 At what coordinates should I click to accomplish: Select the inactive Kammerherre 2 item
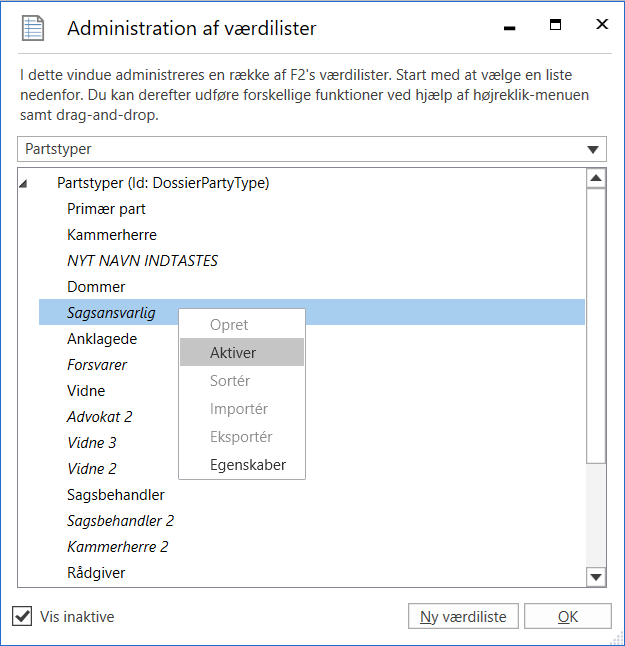point(117,547)
